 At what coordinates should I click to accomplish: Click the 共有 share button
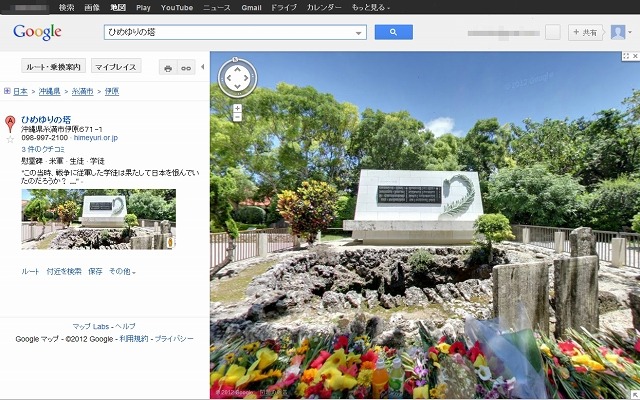click(586, 32)
